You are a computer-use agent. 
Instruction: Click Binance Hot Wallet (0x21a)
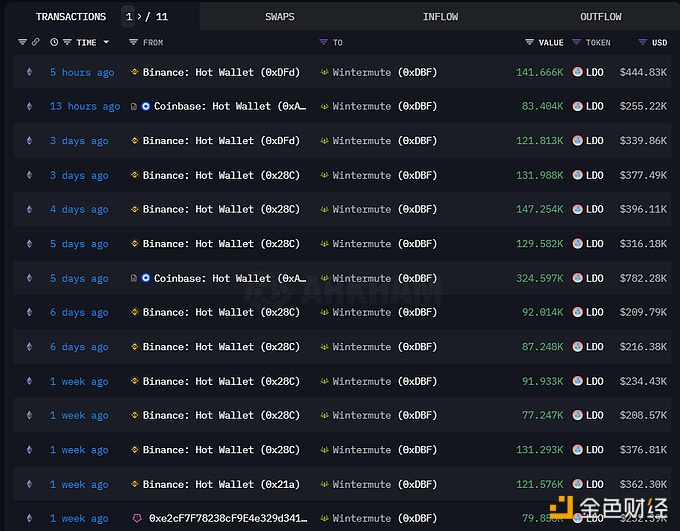click(221, 485)
